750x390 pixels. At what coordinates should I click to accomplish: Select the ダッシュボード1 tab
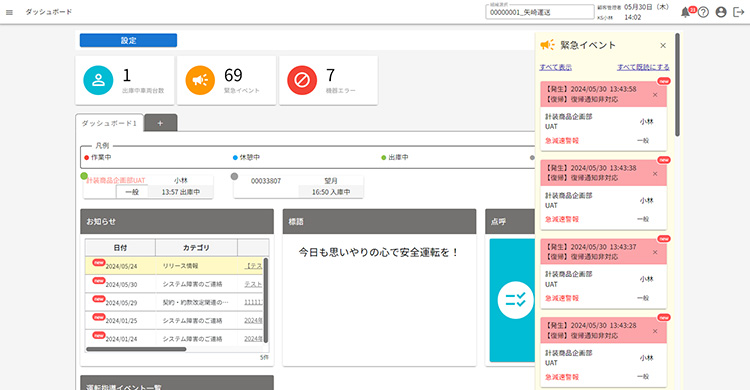pyautogui.click(x=109, y=123)
